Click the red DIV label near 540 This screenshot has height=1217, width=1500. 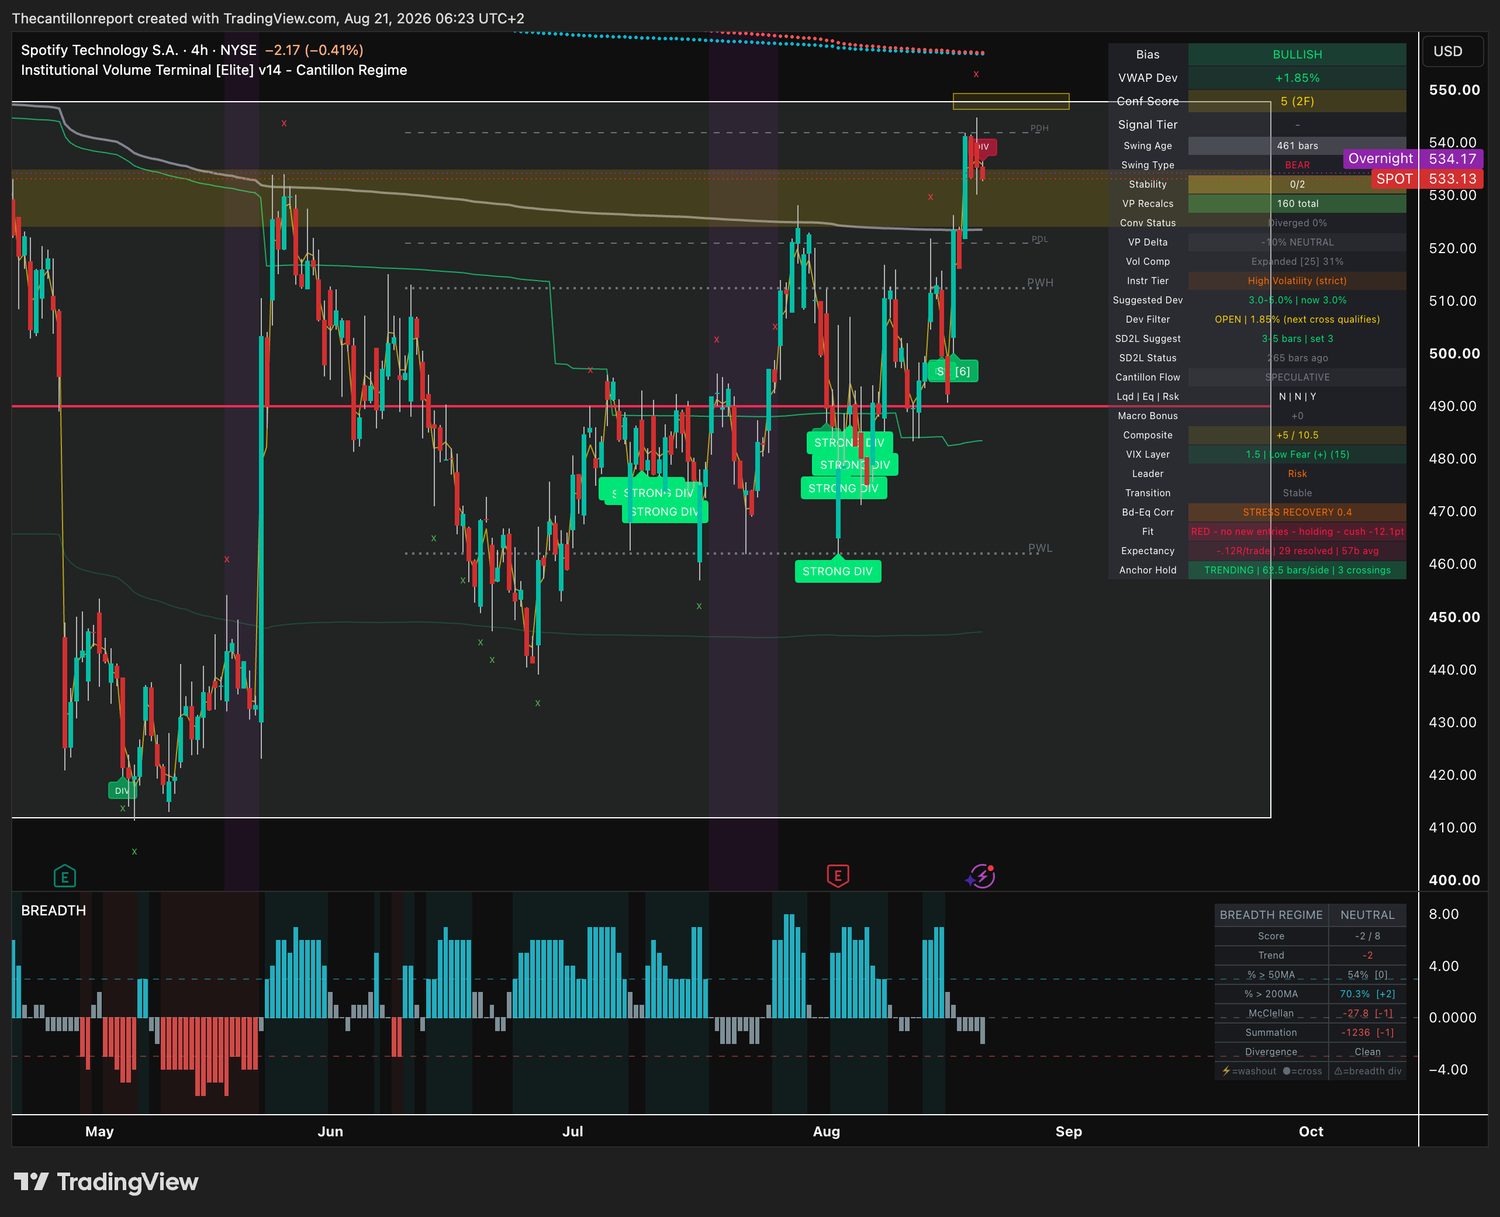pos(983,147)
